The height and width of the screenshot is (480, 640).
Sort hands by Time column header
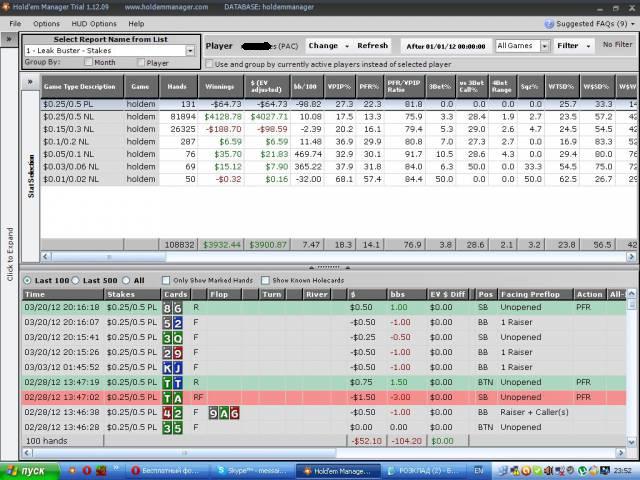pyautogui.click(x=63, y=294)
